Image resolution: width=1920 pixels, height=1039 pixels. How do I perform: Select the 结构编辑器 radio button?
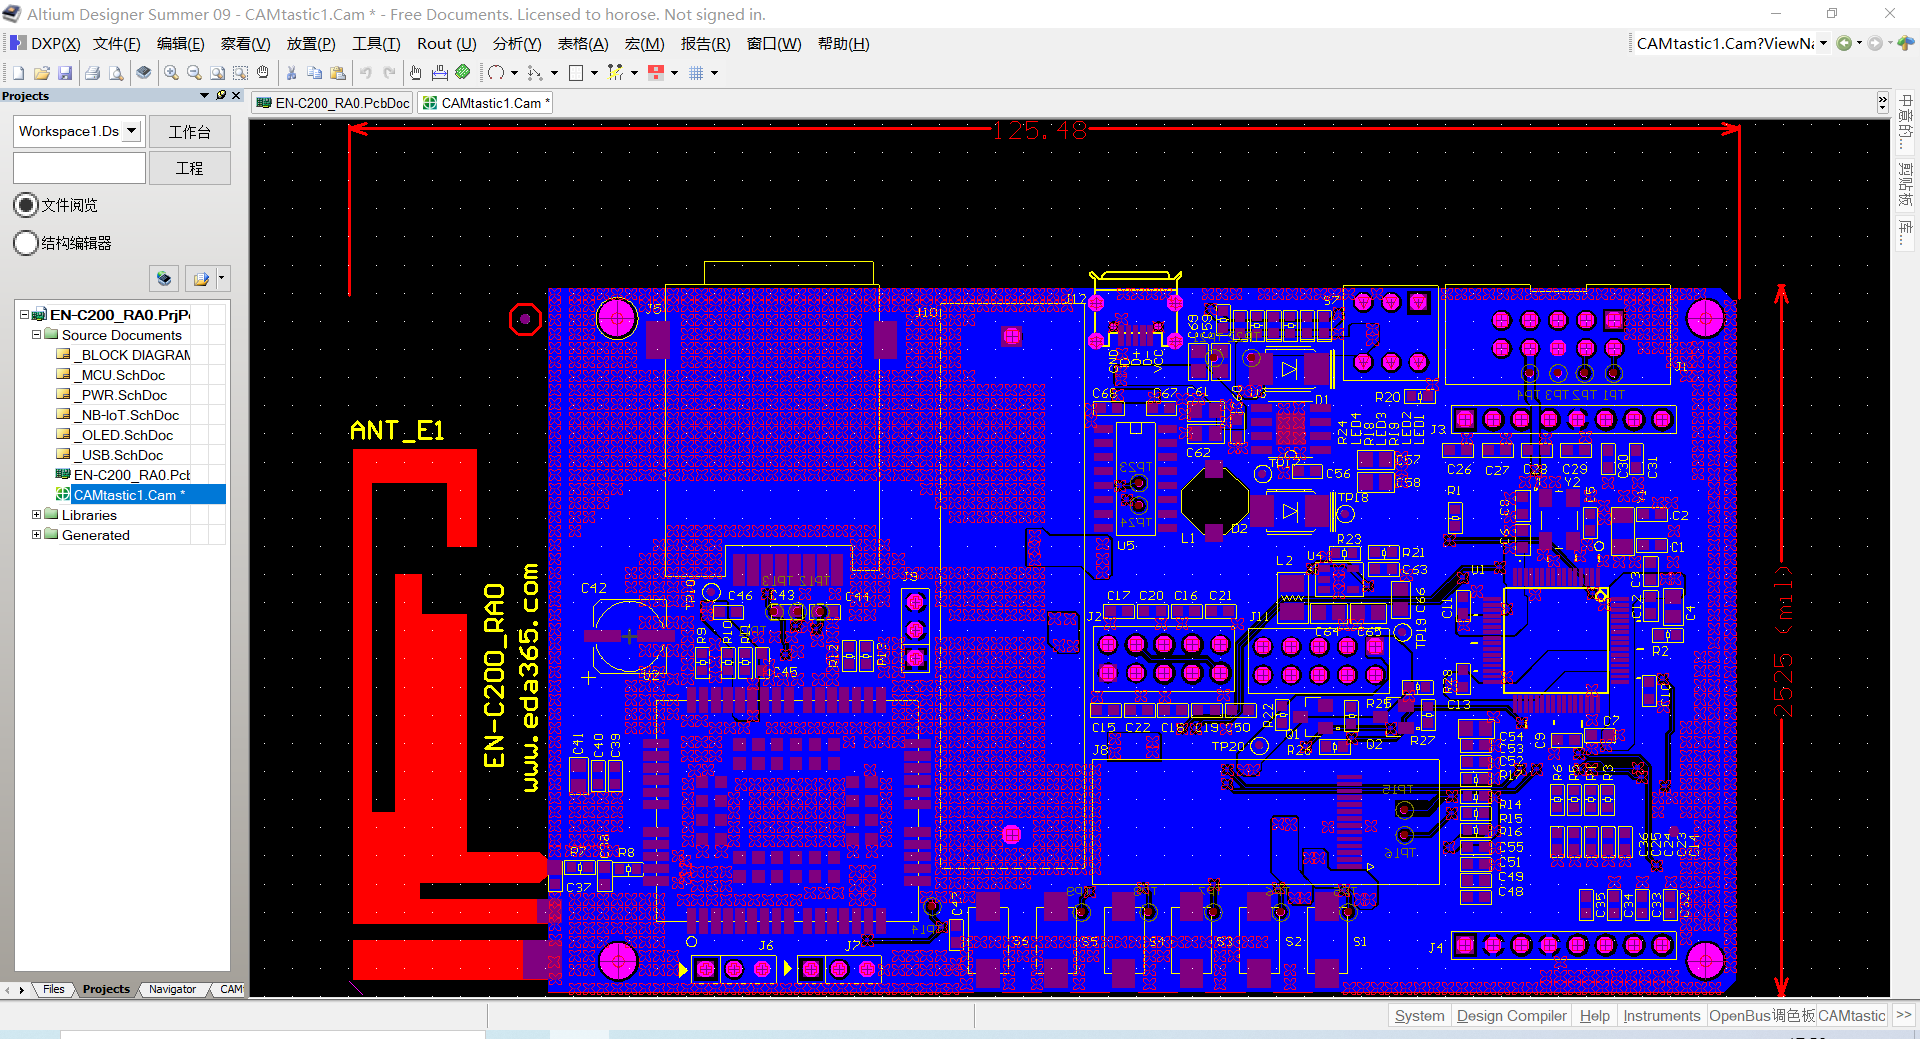[26, 243]
